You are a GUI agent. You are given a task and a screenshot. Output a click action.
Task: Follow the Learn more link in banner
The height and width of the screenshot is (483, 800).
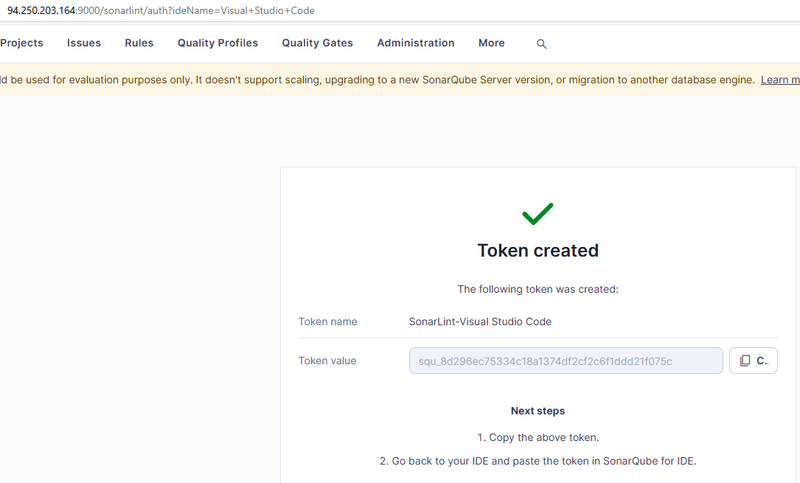780,80
